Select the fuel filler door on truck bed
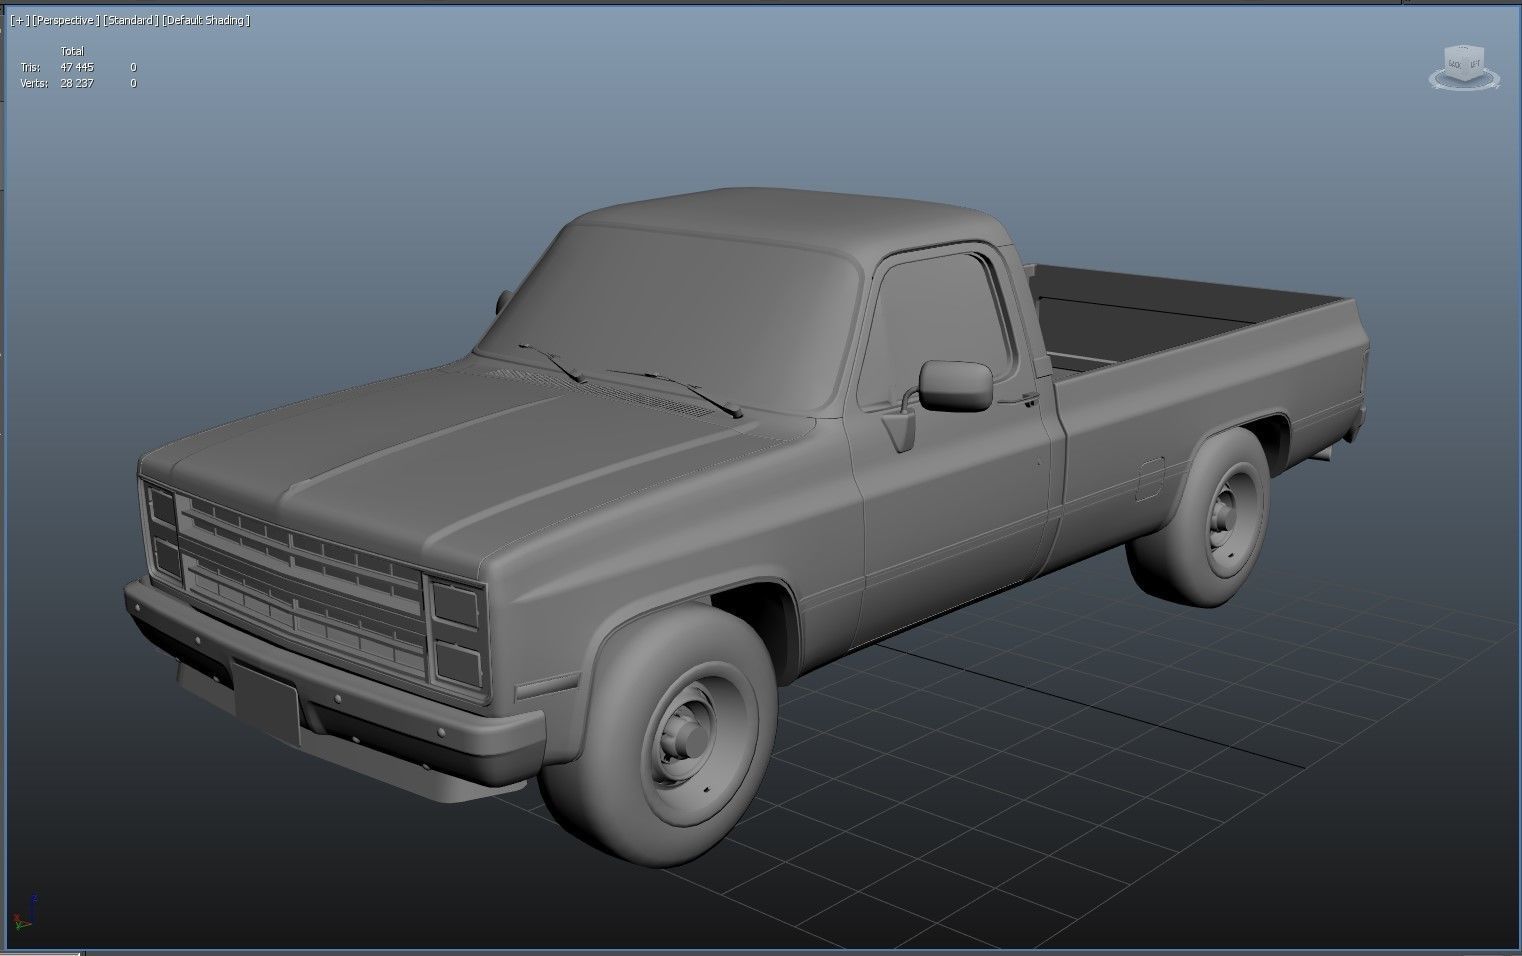Image resolution: width=1522 pixels, height=956 pixels. click(1150, 478)
